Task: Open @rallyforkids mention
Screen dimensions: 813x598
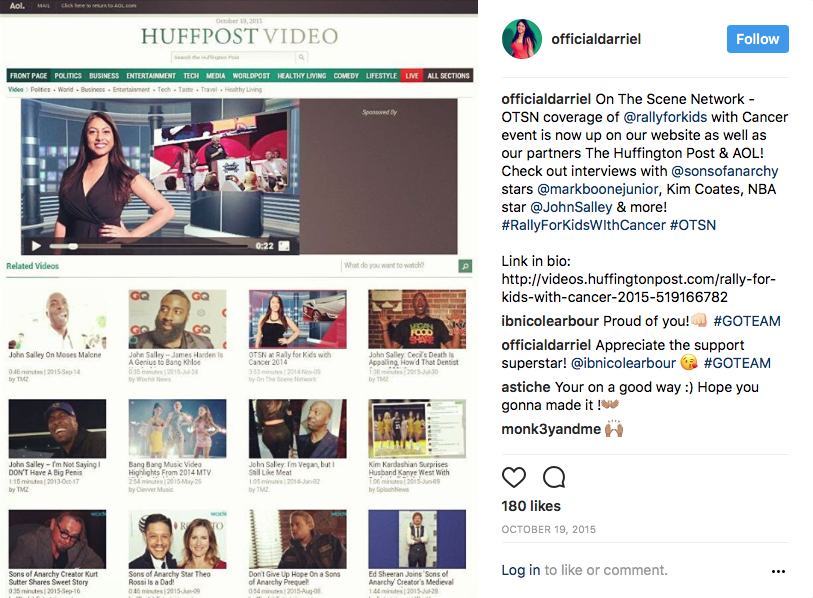Action: click(x=665, y=117)
